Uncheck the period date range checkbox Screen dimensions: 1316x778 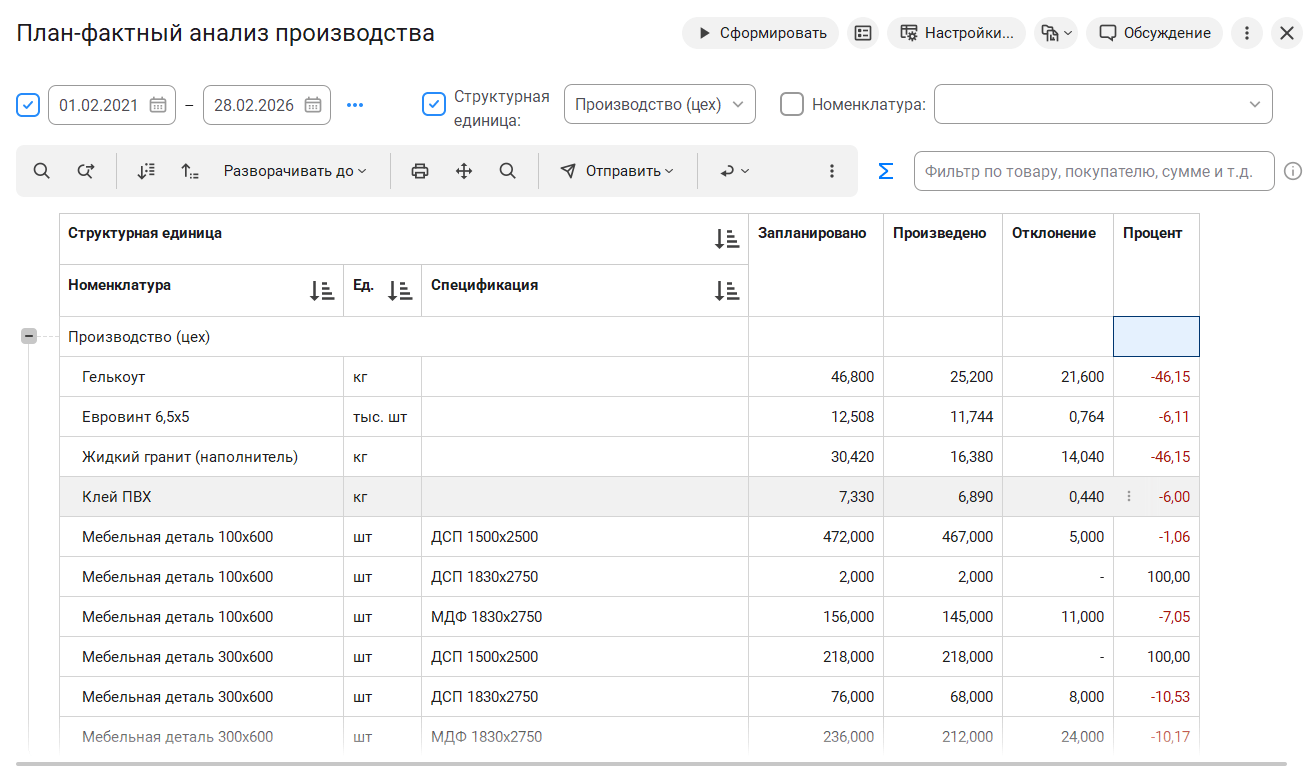point(28,105)
